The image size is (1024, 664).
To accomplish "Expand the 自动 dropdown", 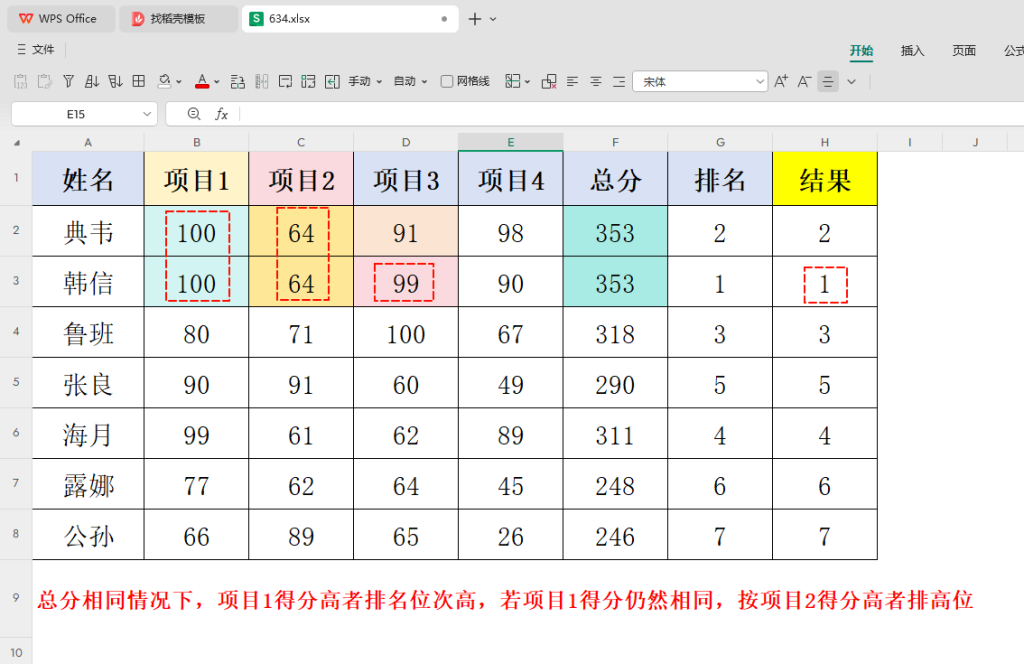I will pos(424,82).
